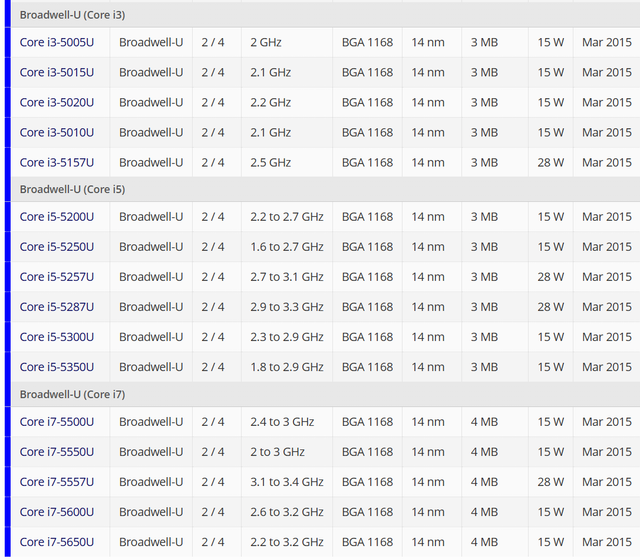Open the Core i5-5300U processor link
Screen dimensions: 640x560
pos(57,337)
